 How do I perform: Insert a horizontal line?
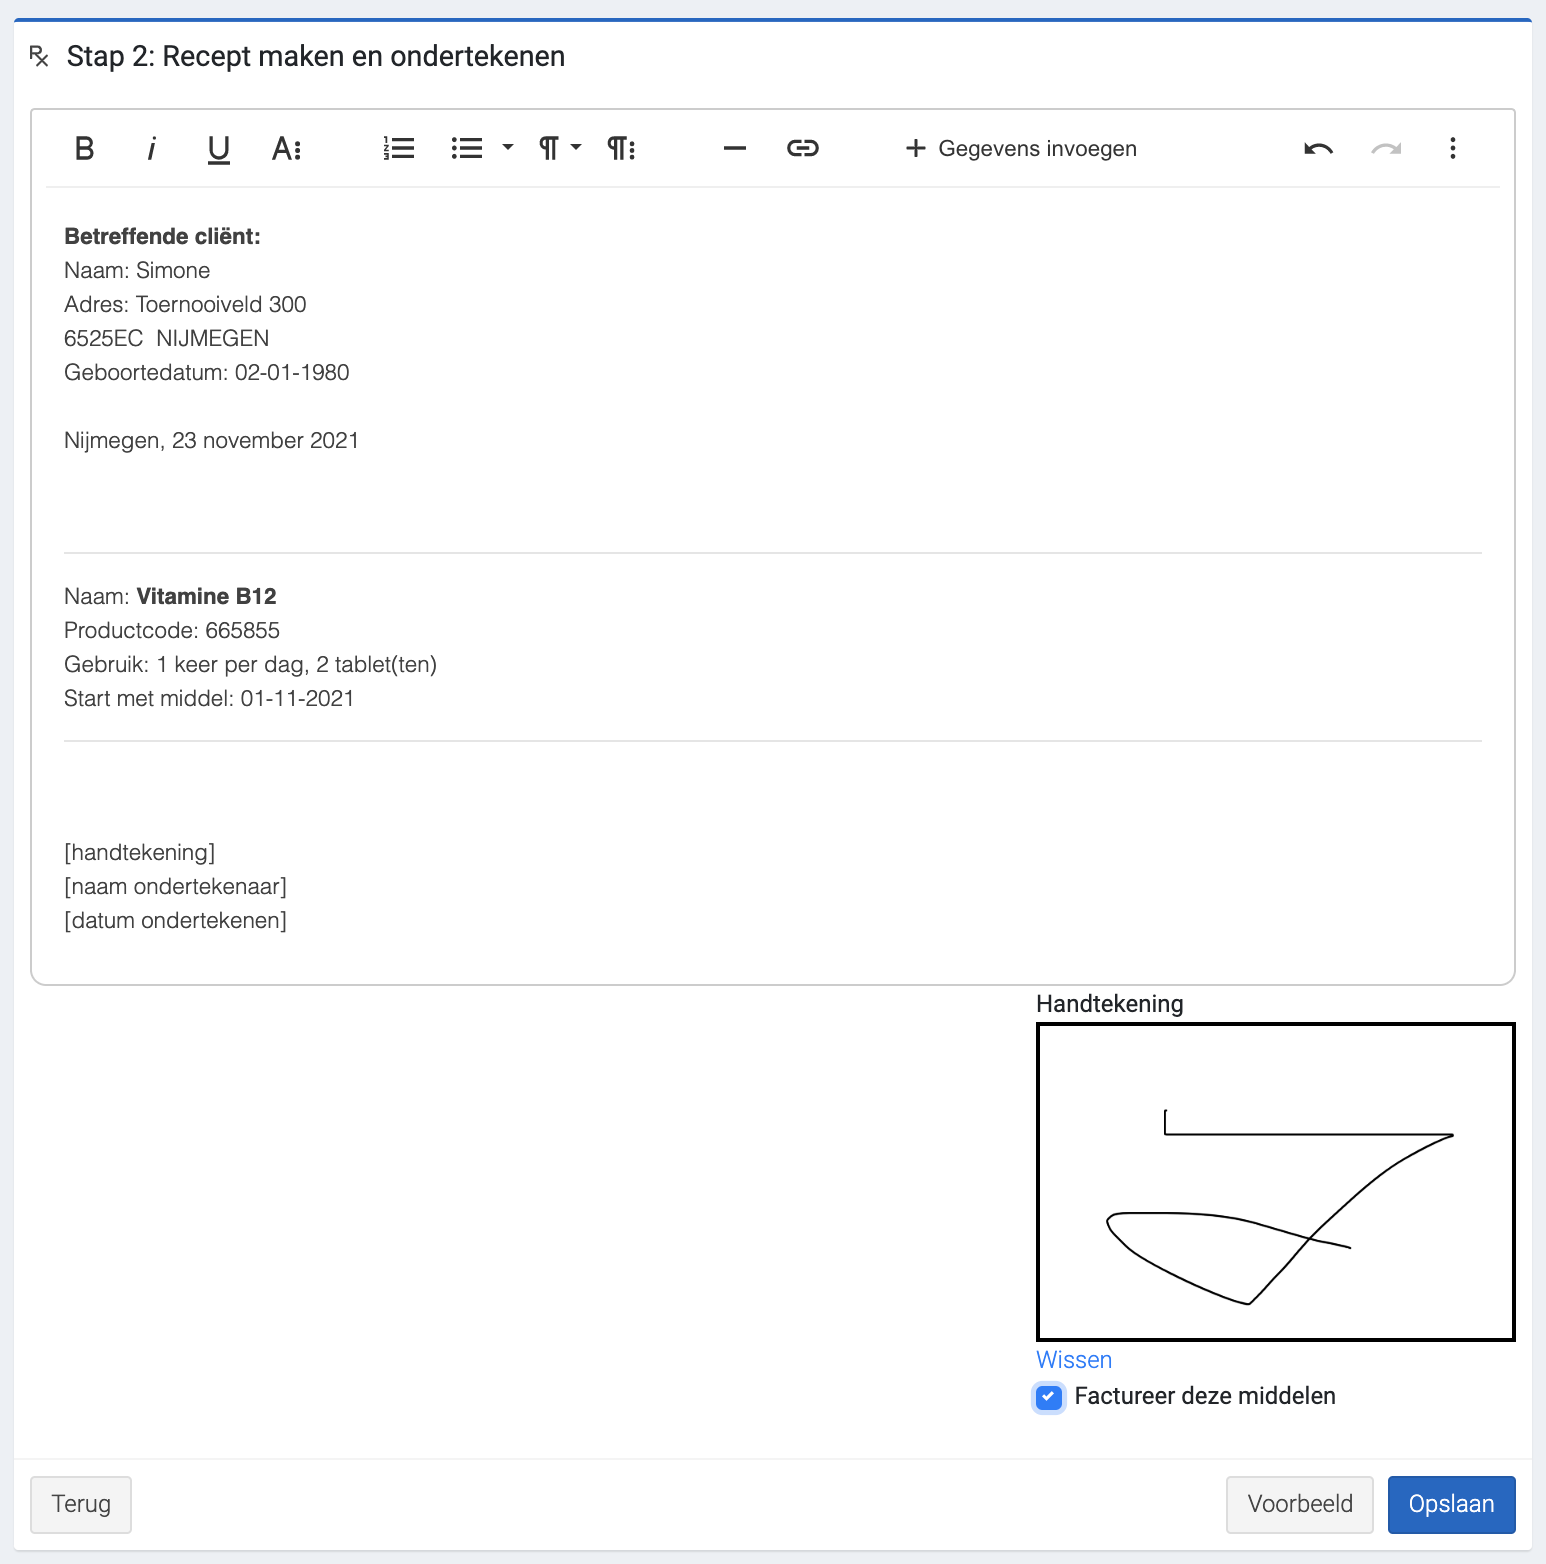click(x=735, y=149)
